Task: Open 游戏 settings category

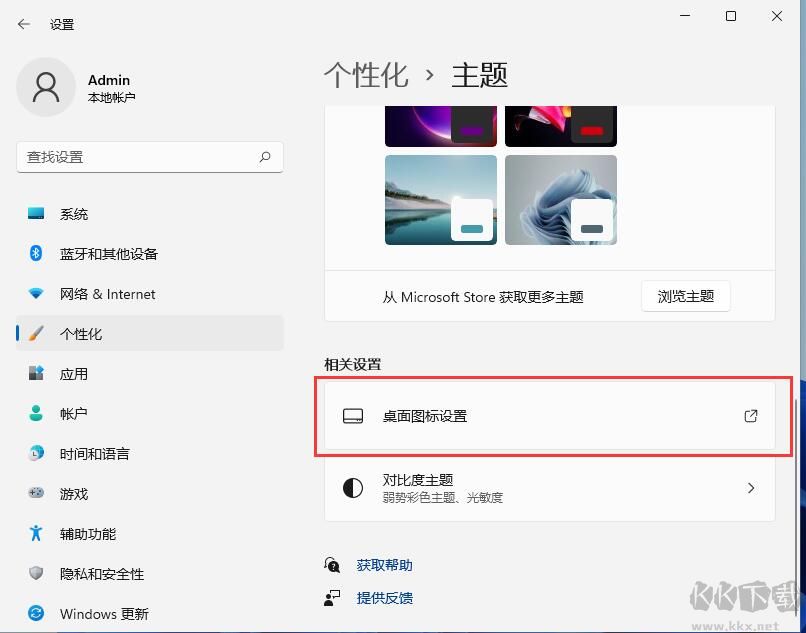Action: (x=150, y=494)
